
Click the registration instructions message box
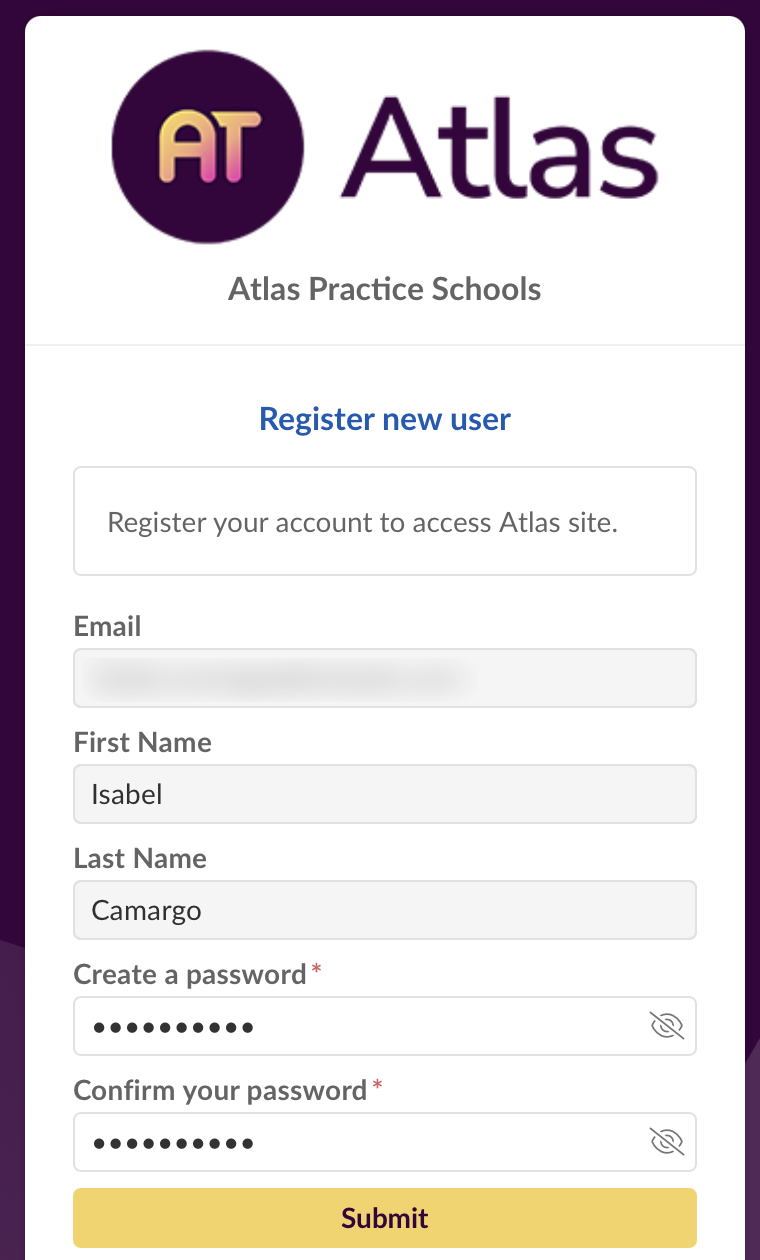coord(384,521)
